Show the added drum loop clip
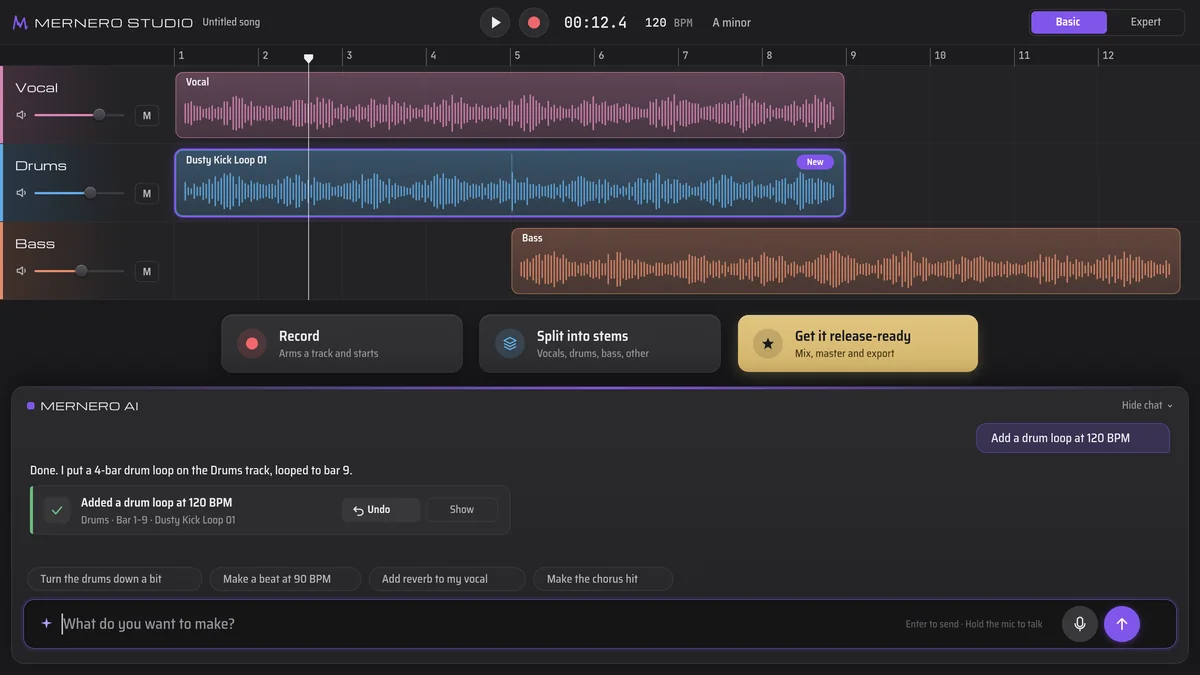 pyautogui.click(x=462, y=510)
